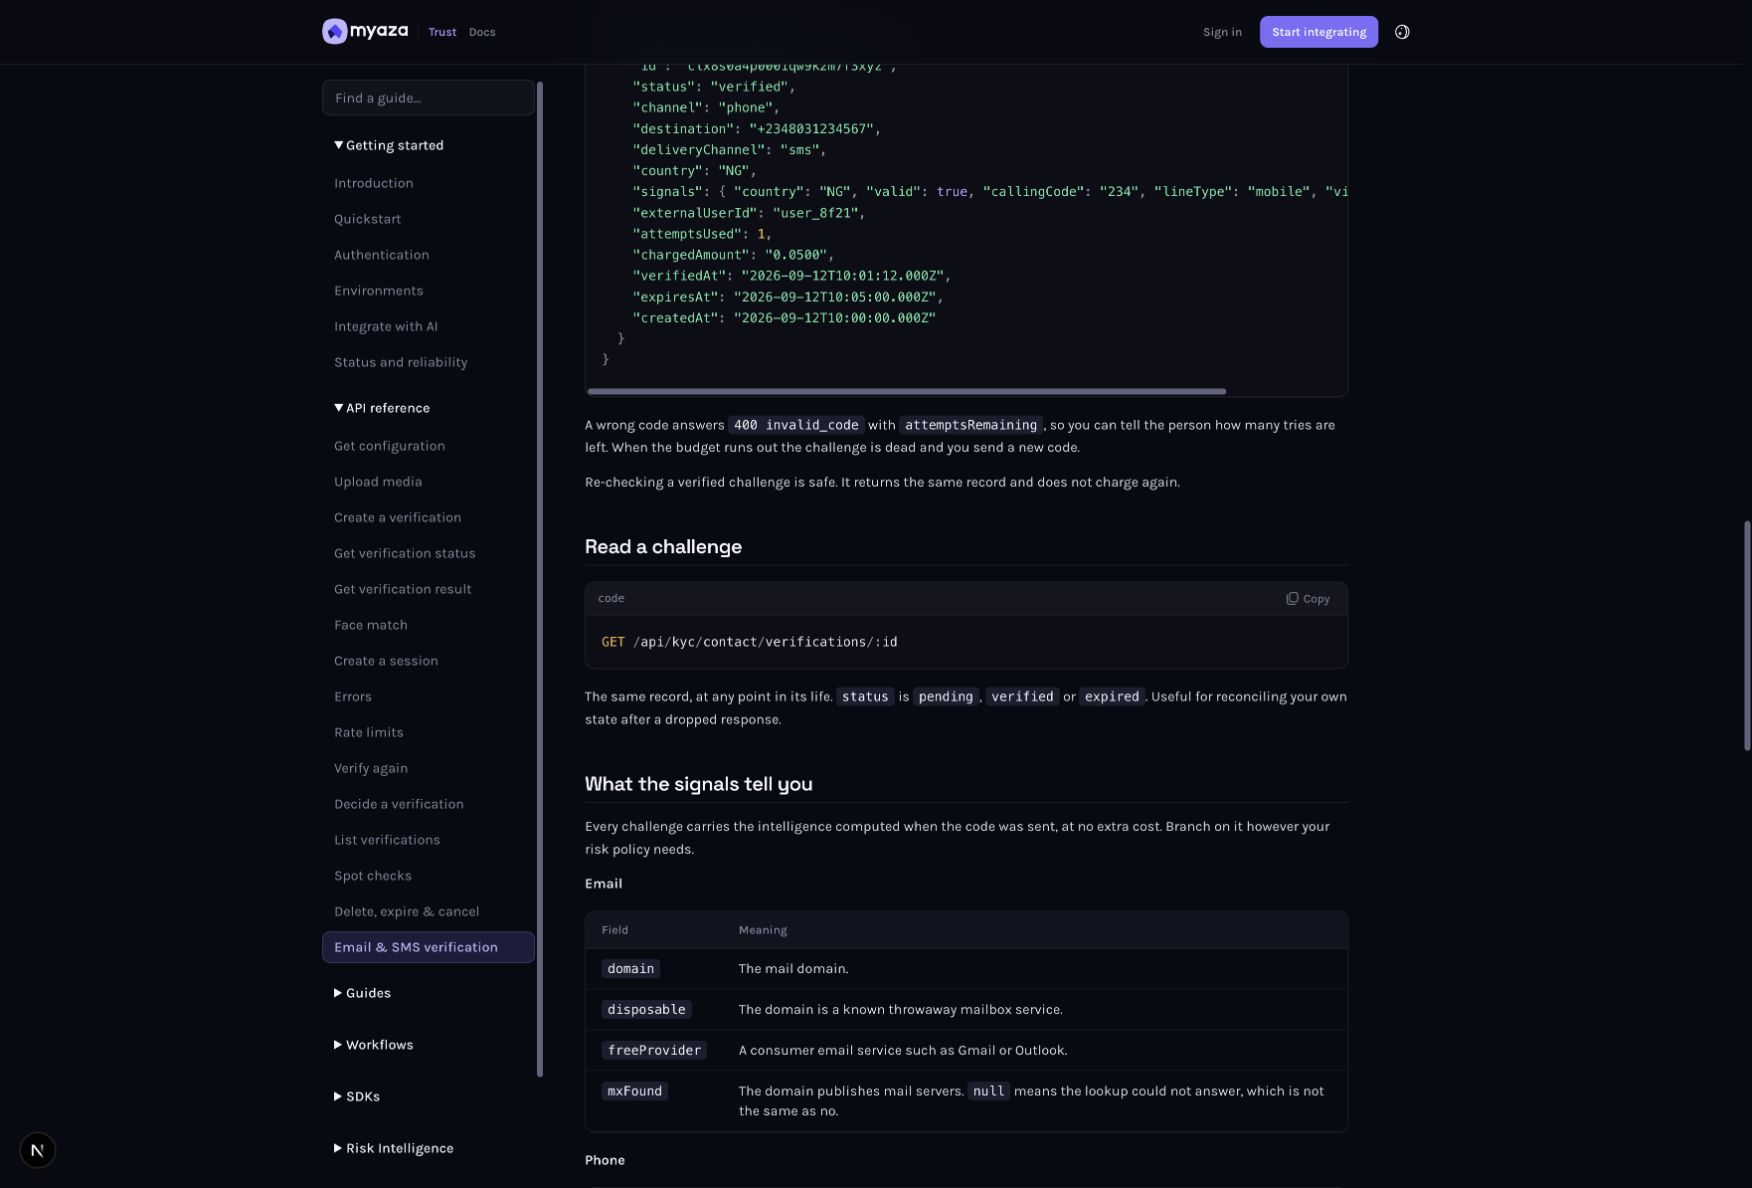
Task: Expand the Workflows section
Action: (x=373, y=1045)
